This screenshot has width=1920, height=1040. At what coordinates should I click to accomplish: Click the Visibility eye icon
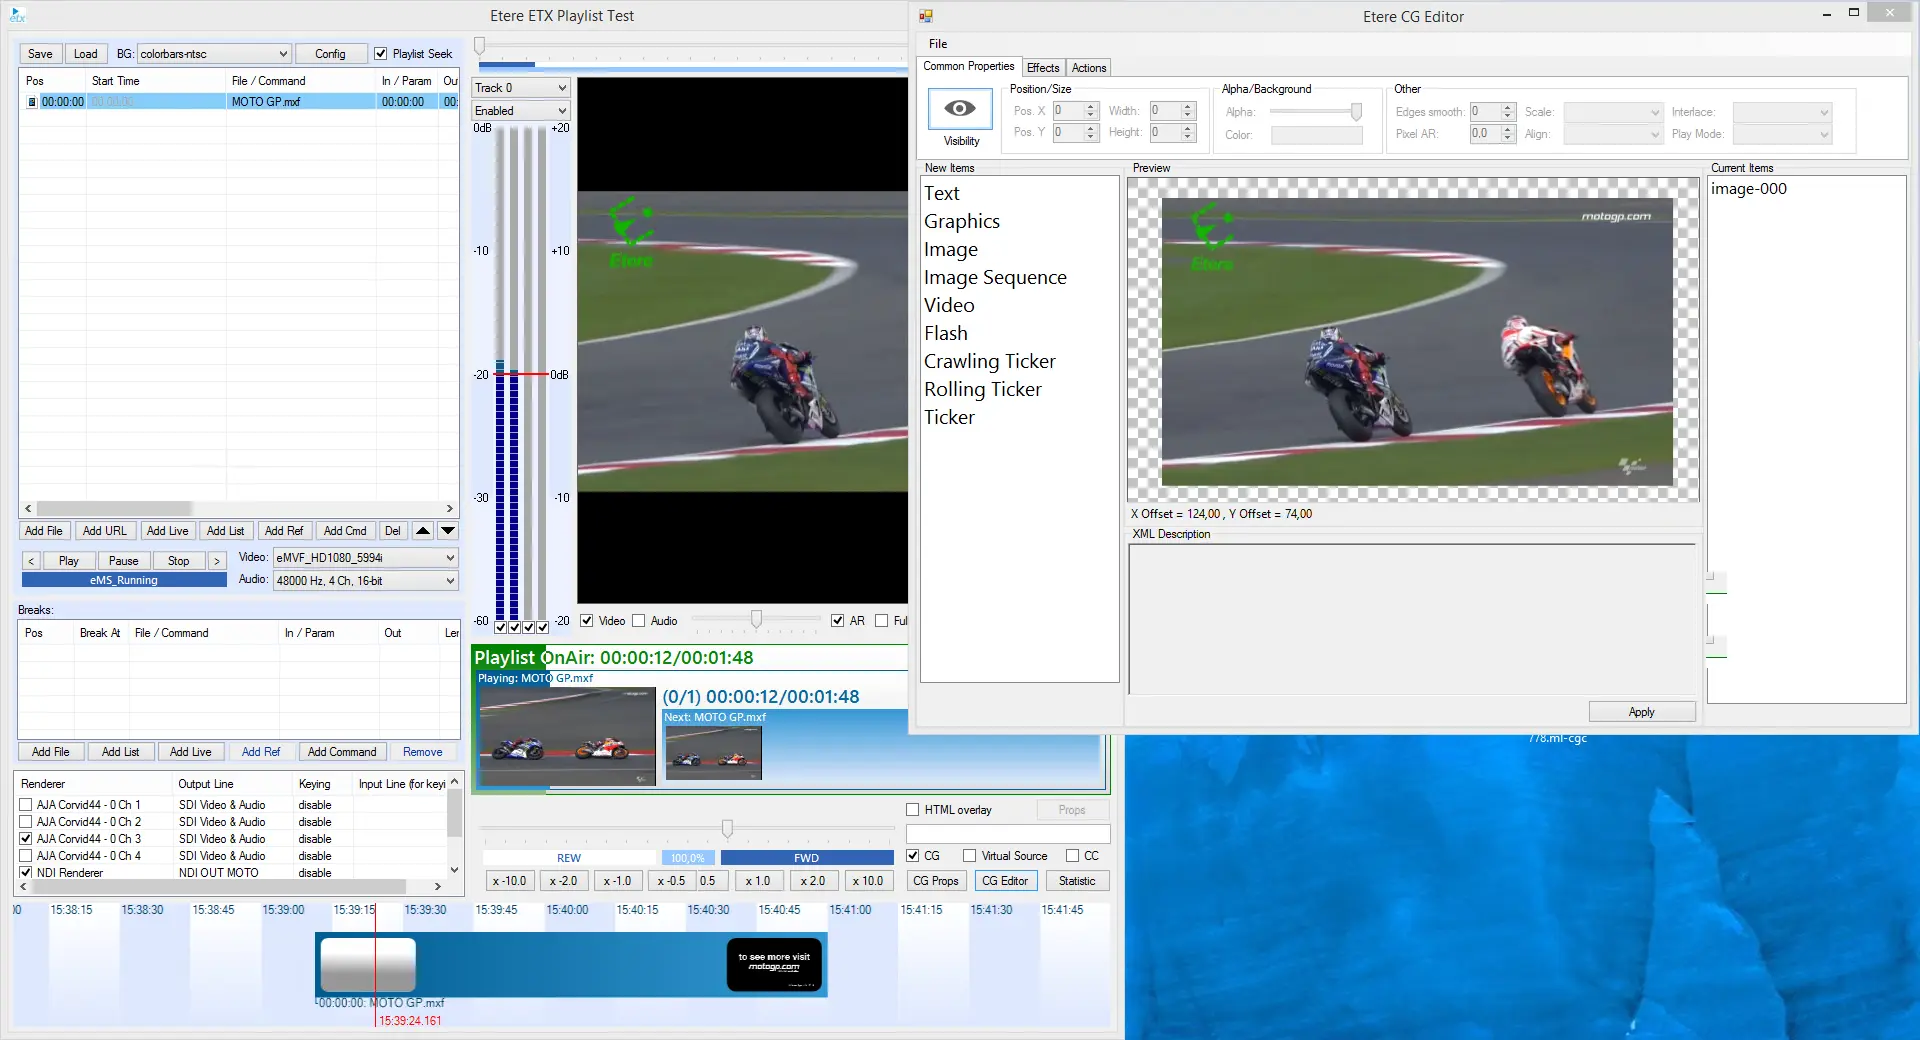coord(960,109)
